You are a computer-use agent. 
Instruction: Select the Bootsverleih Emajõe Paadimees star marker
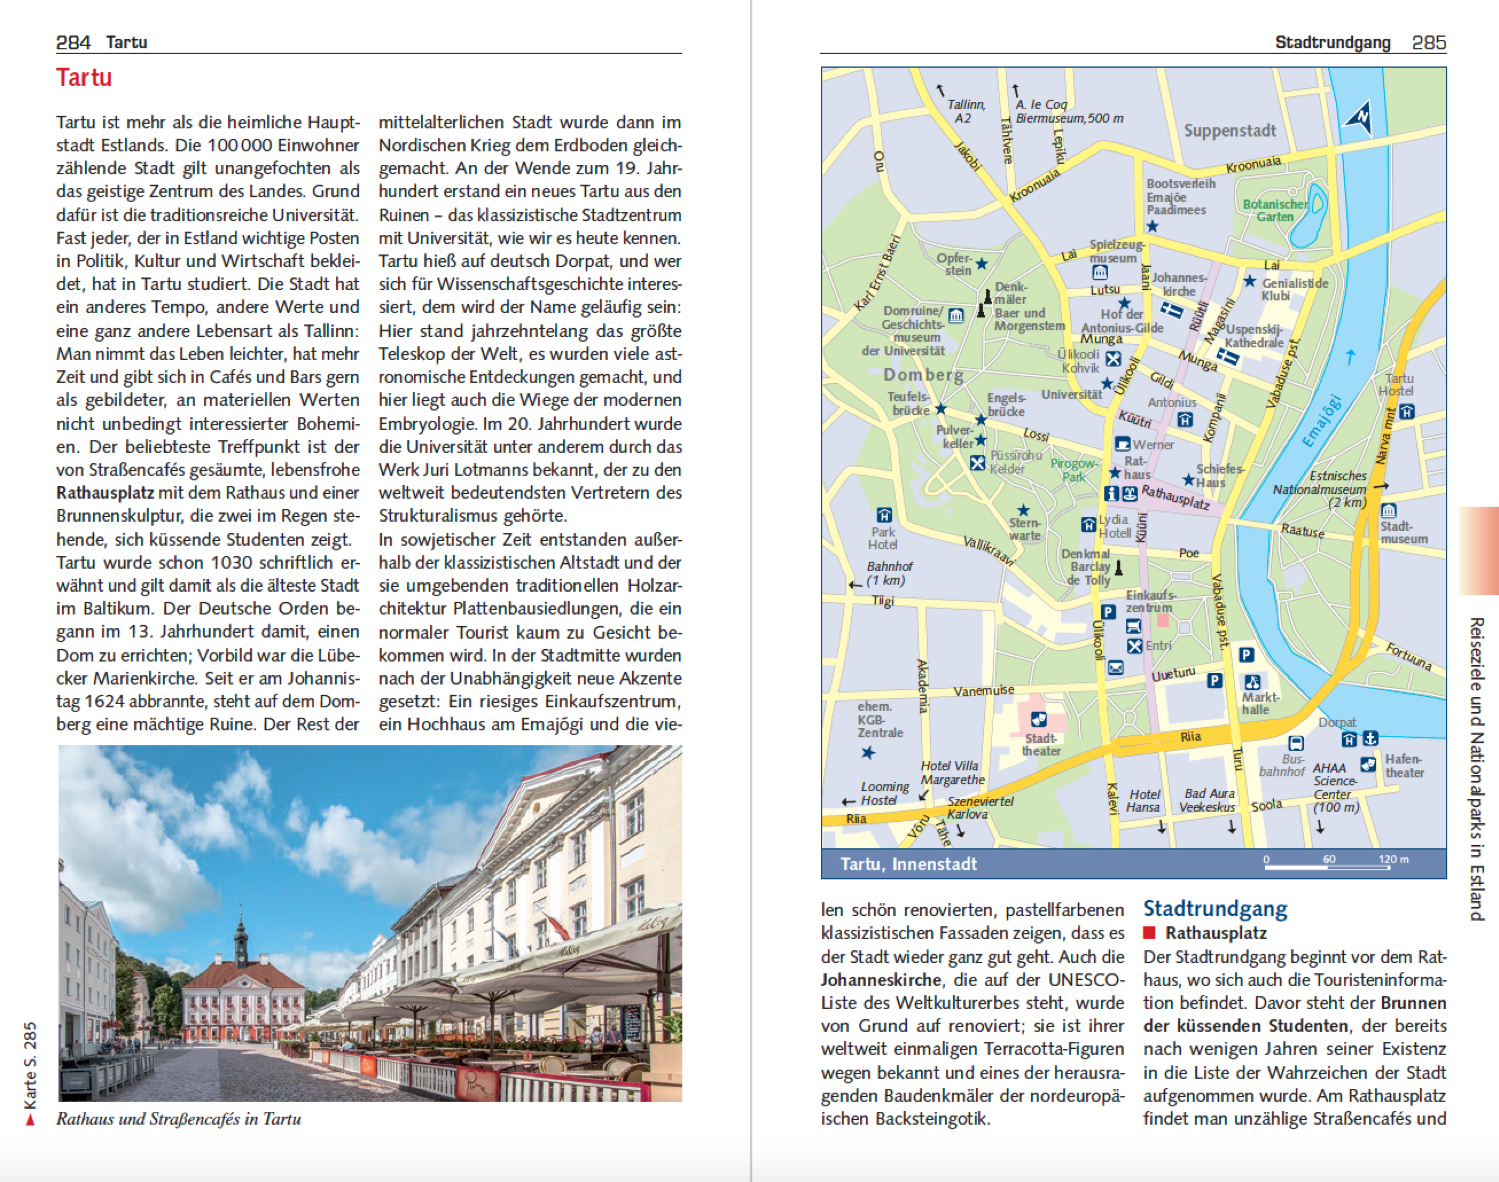tap(1152, 226)
